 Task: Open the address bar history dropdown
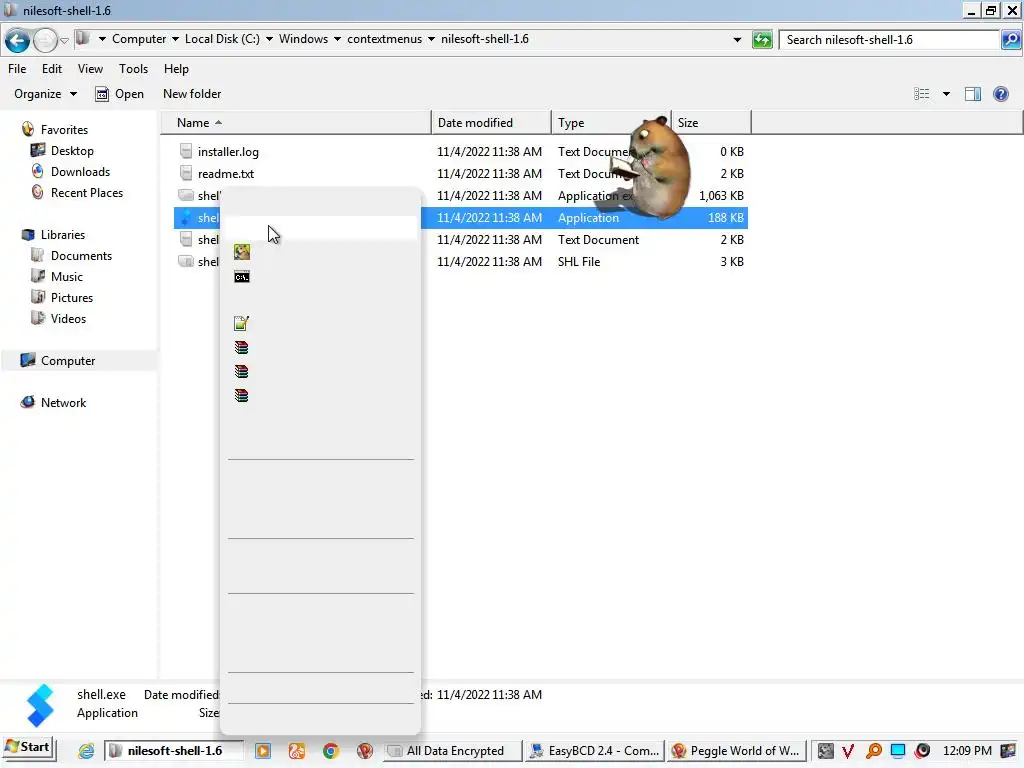pyautogui.click(x=737, y=40)
